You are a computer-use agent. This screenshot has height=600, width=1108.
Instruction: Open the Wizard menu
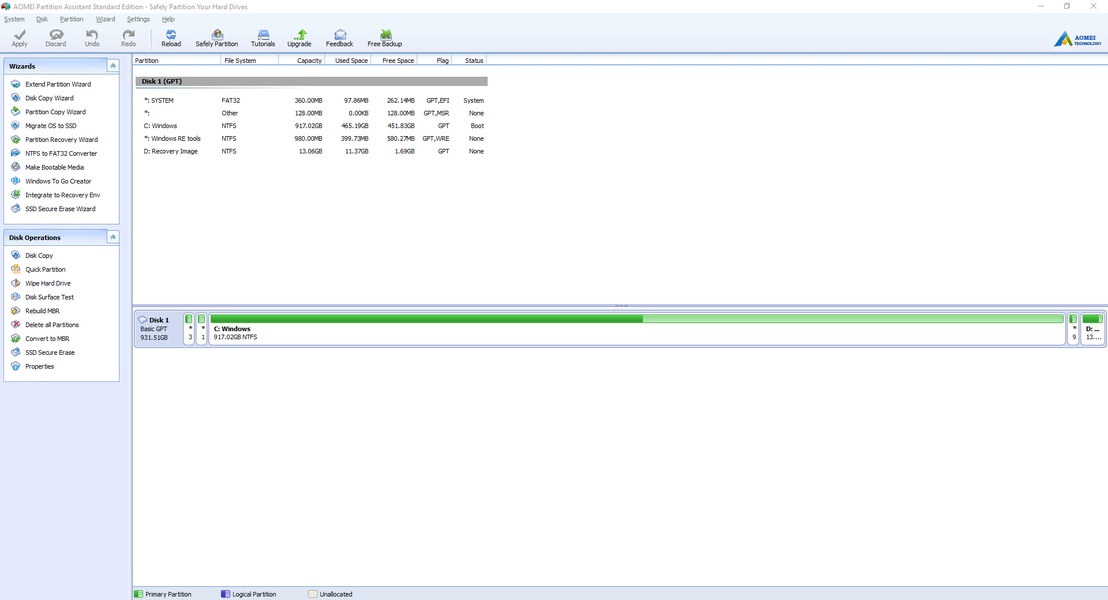click(x=105, y=19)
